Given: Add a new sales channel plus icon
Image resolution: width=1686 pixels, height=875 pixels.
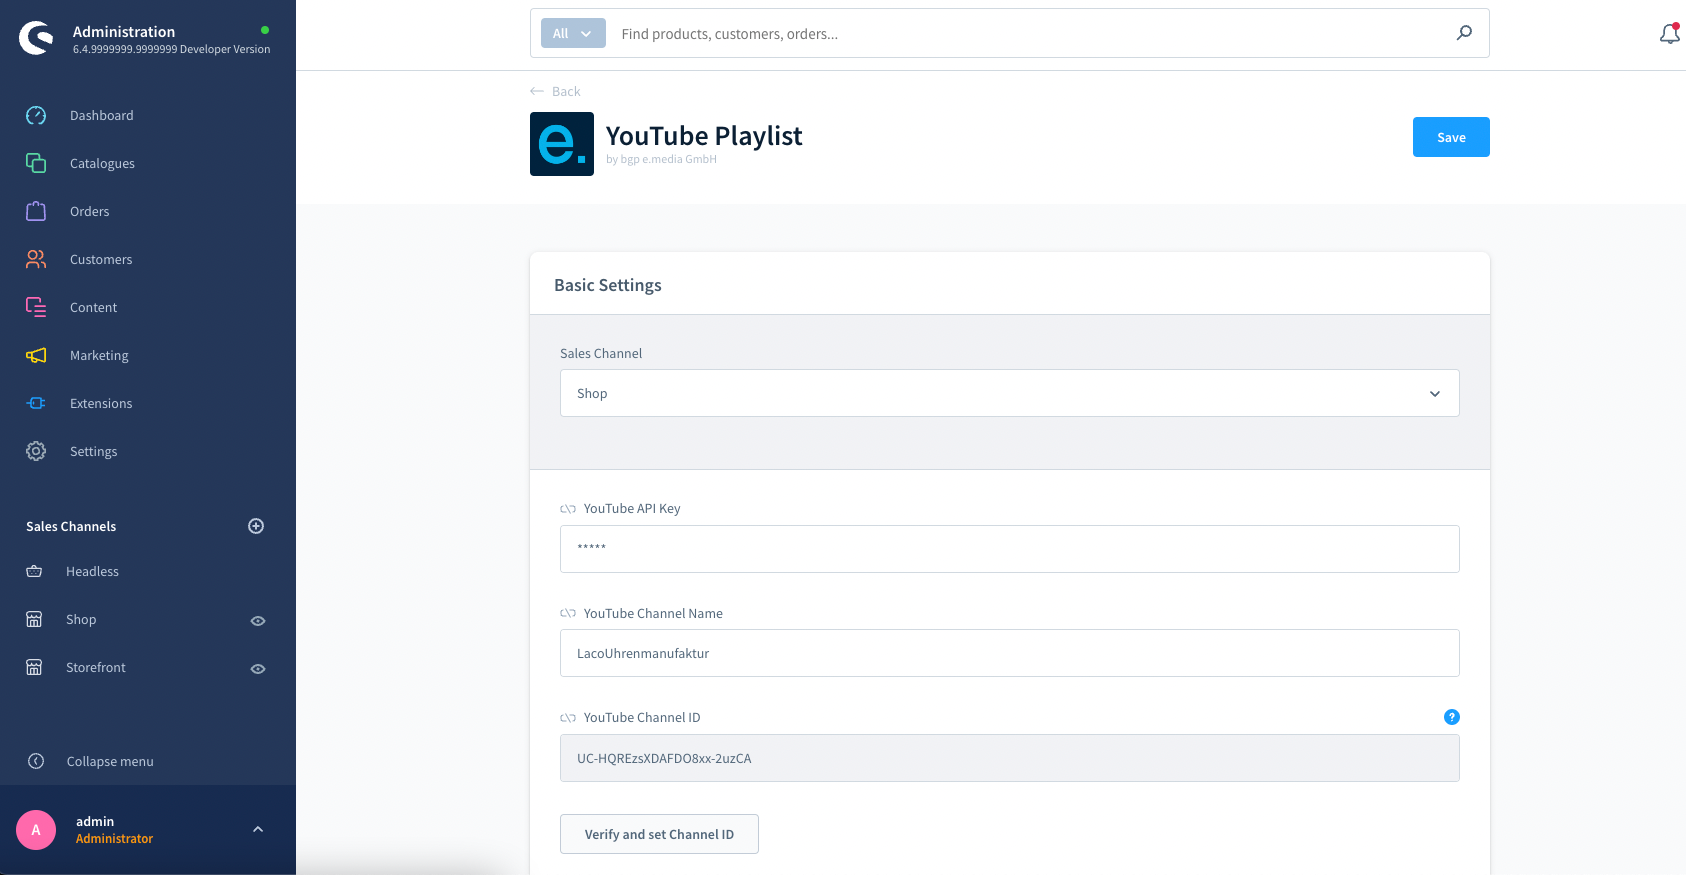Looking at the screenshot, I should click(256, 526).
